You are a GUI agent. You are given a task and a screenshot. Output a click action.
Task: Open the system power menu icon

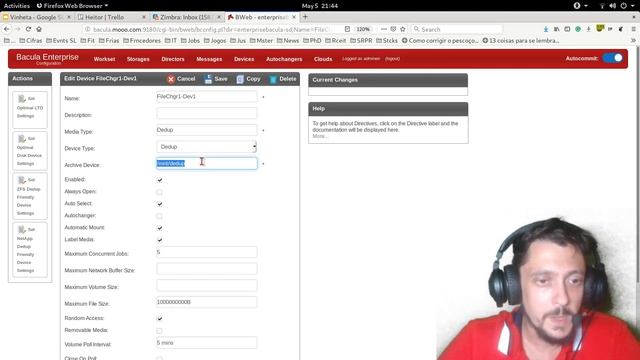pyautogui.click(x=624, y=6)
